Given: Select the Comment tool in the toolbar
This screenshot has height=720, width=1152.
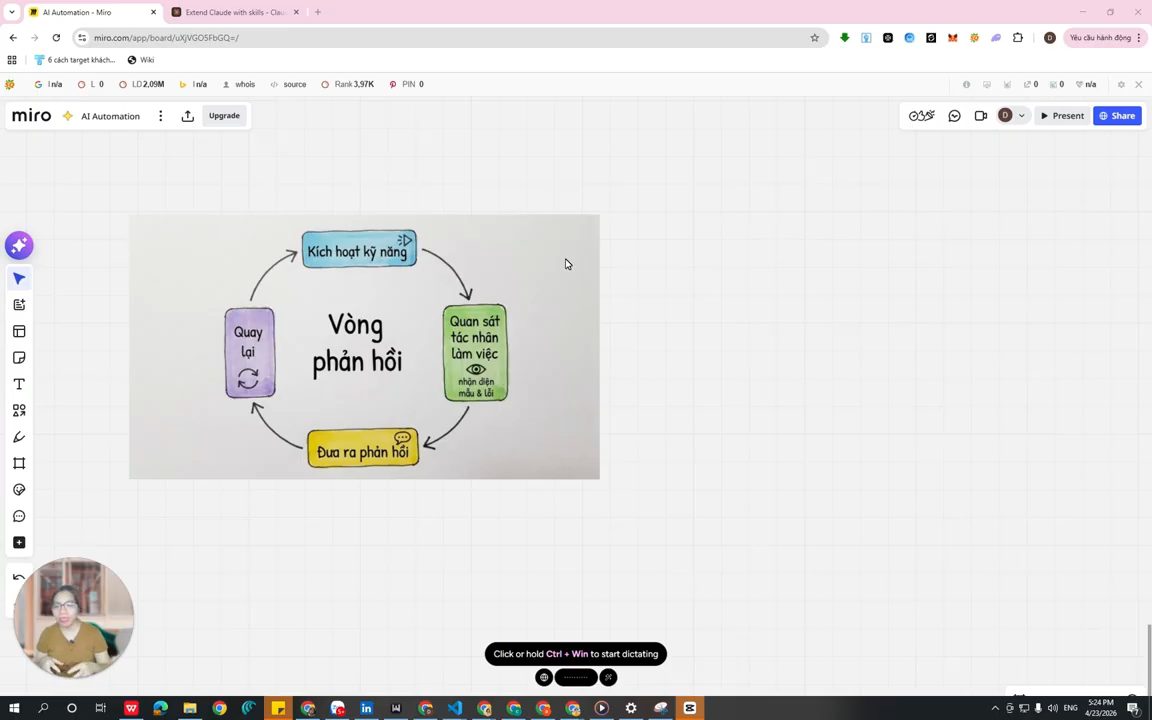Looking at the screenshot, I should (x=19, y=516).
